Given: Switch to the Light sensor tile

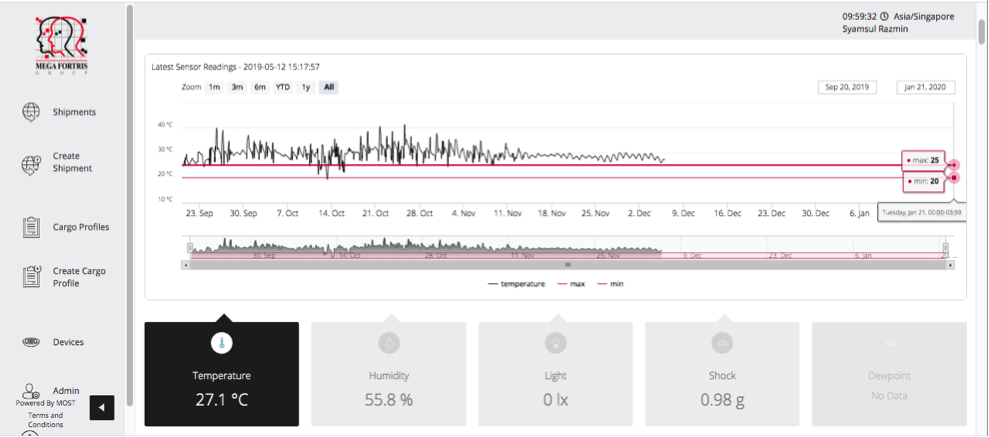Looking at the screenshot, I should coord(555,374).
